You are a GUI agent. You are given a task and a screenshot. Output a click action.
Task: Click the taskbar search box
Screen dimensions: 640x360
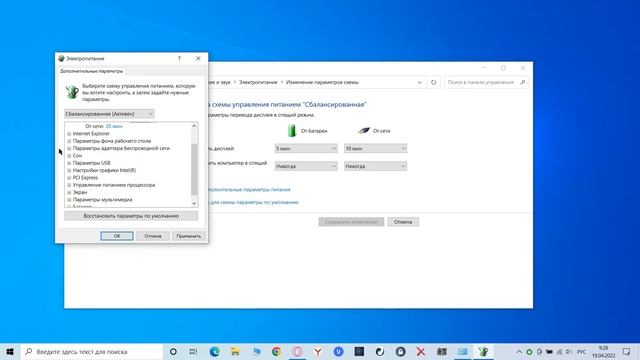click(92, 352)
